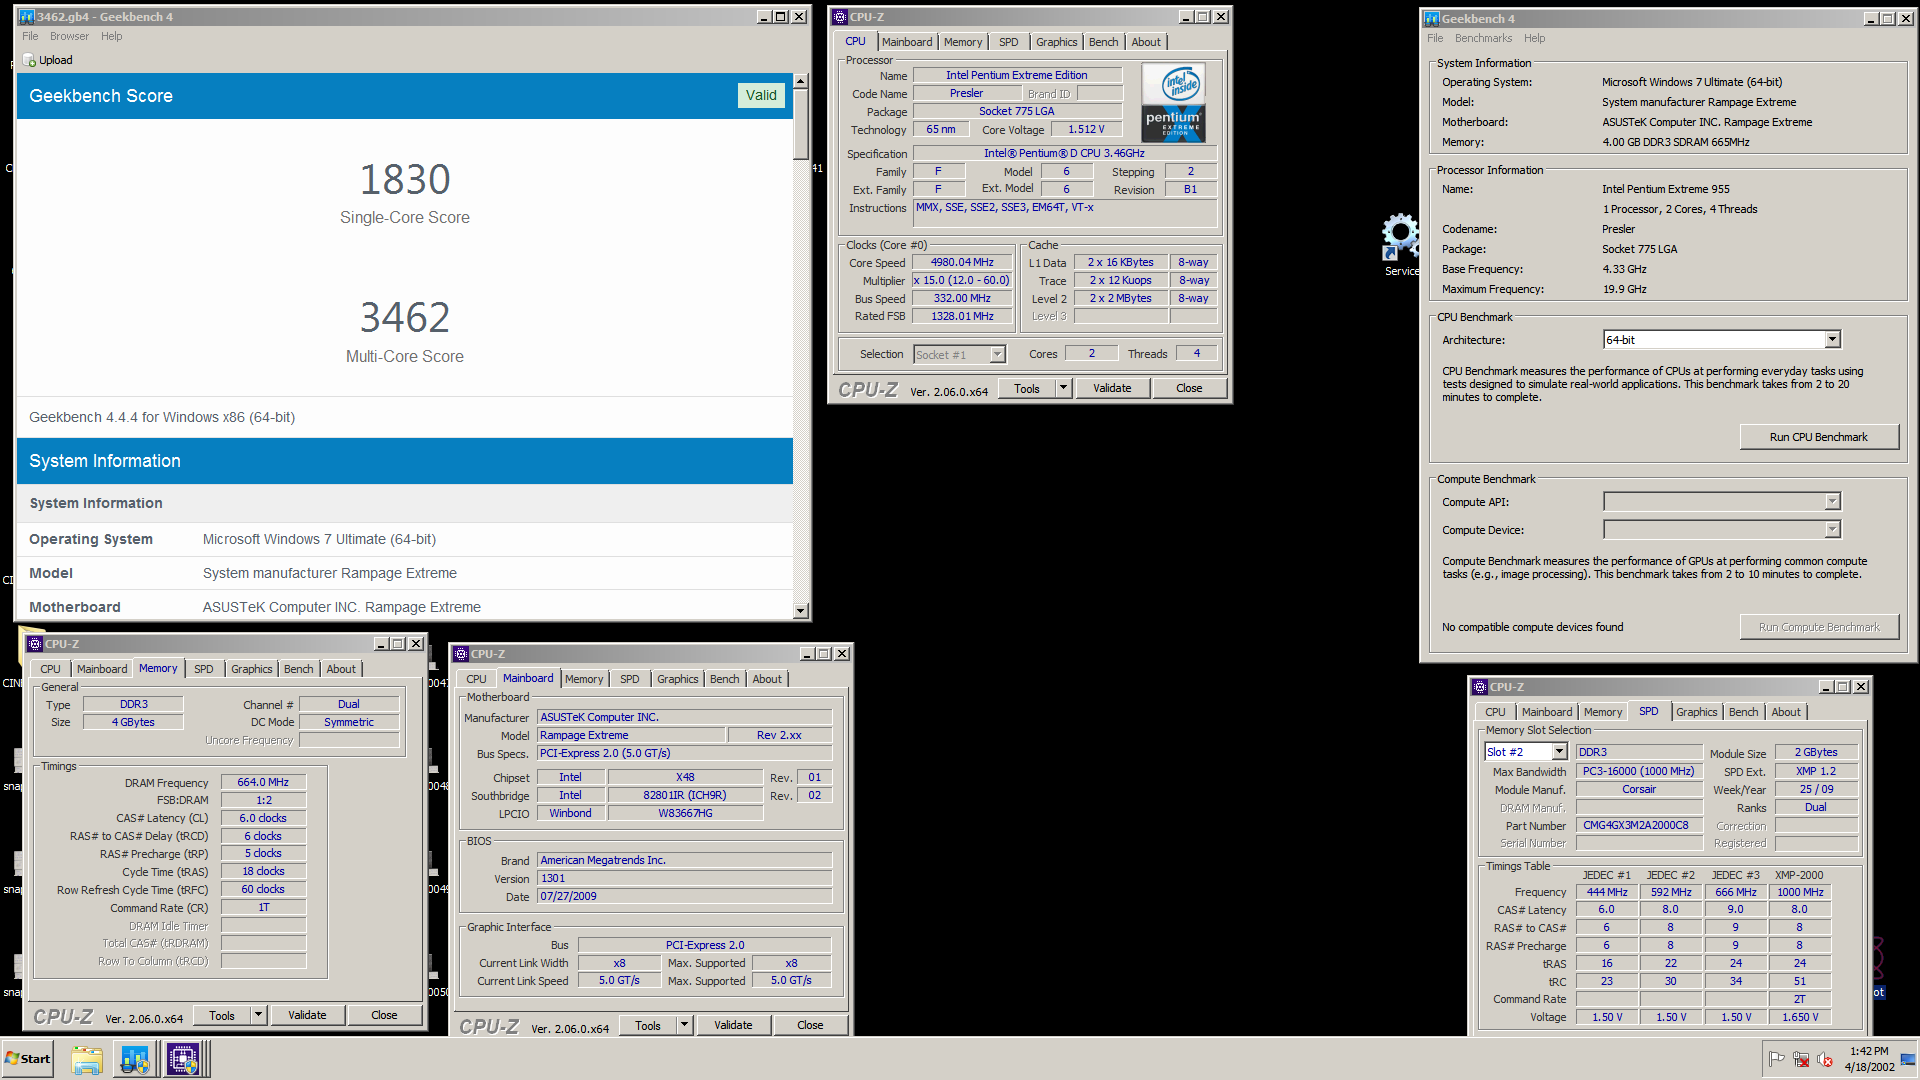Select Geekbench icon in the taskbar
The width and height of the screenshot is (1920, 1080).
click(x=135, y=1059)
